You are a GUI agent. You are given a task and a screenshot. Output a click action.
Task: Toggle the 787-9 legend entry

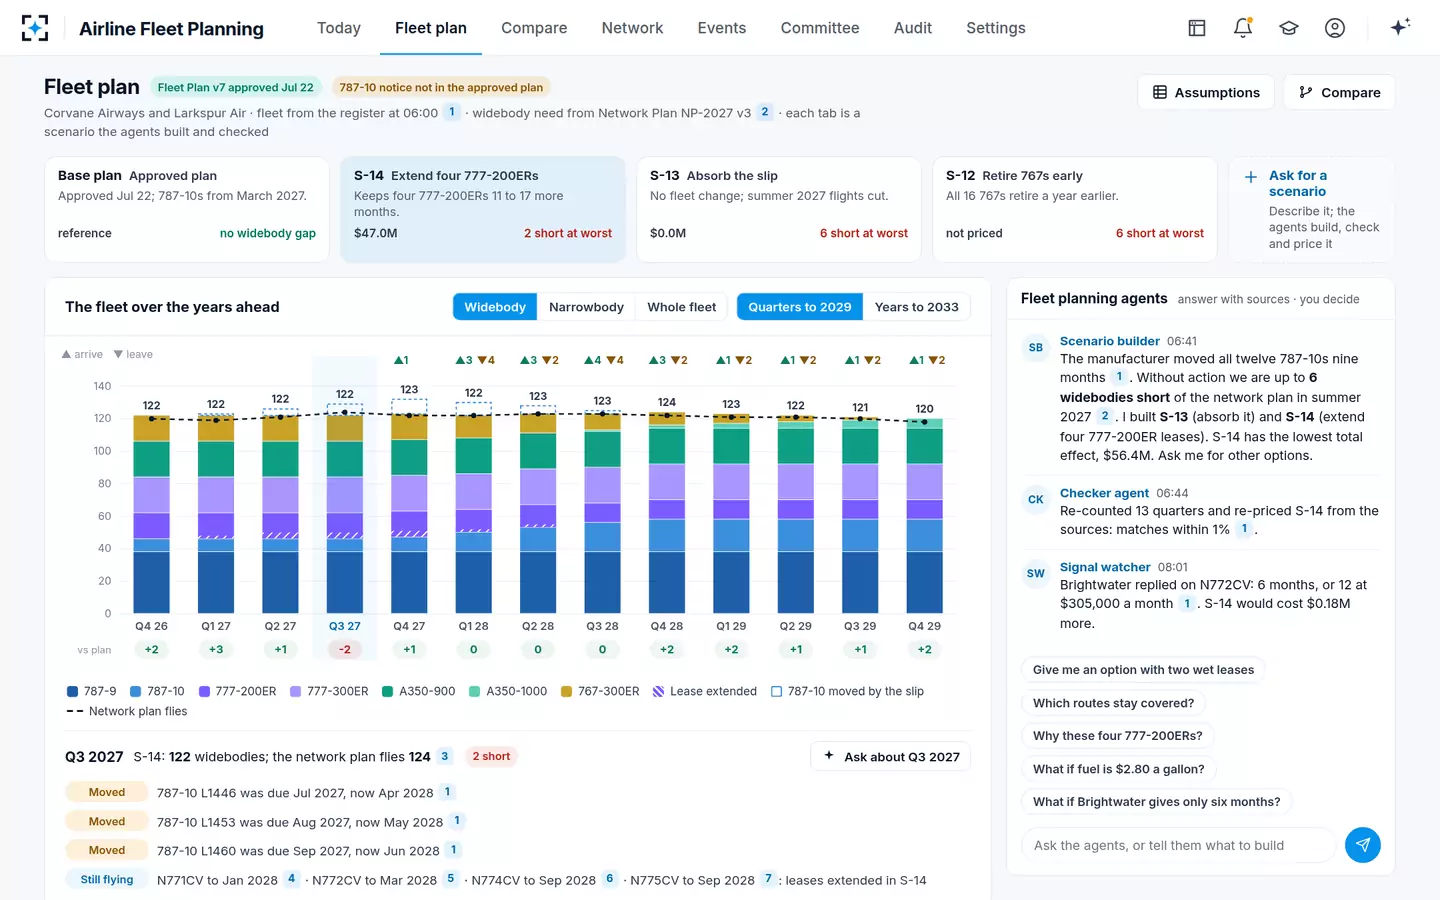(91, 691)
